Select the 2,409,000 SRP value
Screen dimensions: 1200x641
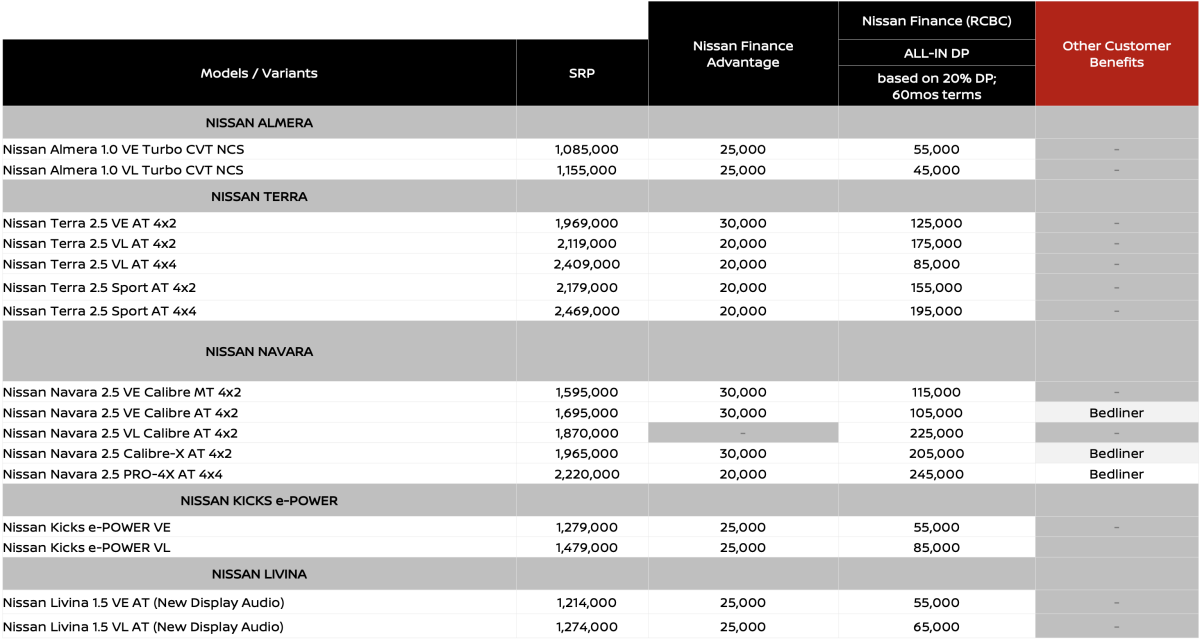(x=586, y=265)
